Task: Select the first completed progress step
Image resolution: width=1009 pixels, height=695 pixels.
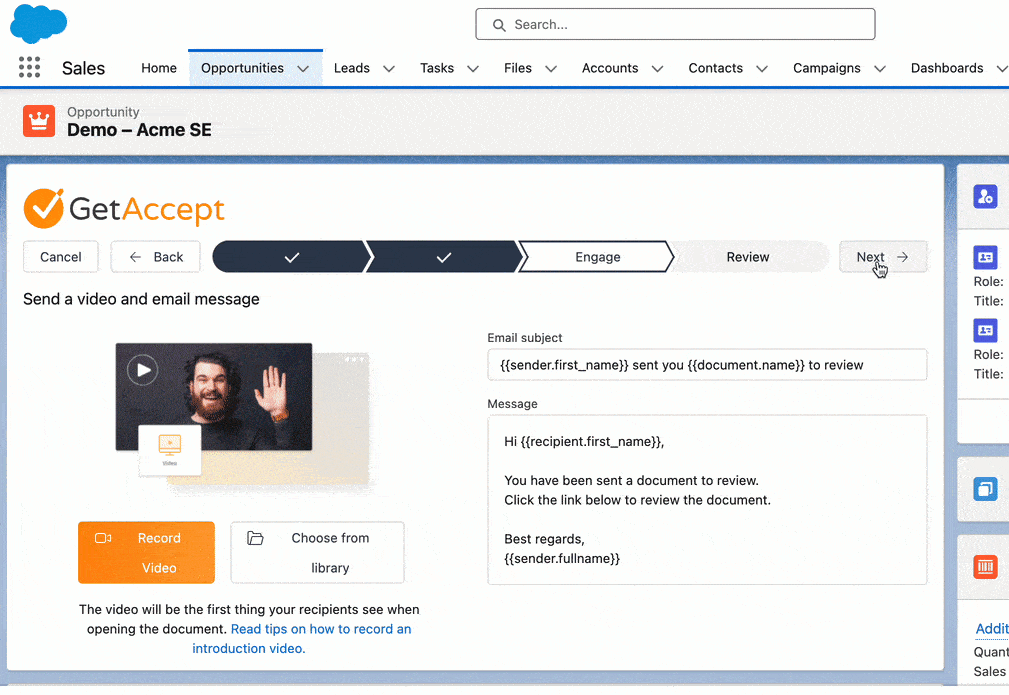Action: 292,257
